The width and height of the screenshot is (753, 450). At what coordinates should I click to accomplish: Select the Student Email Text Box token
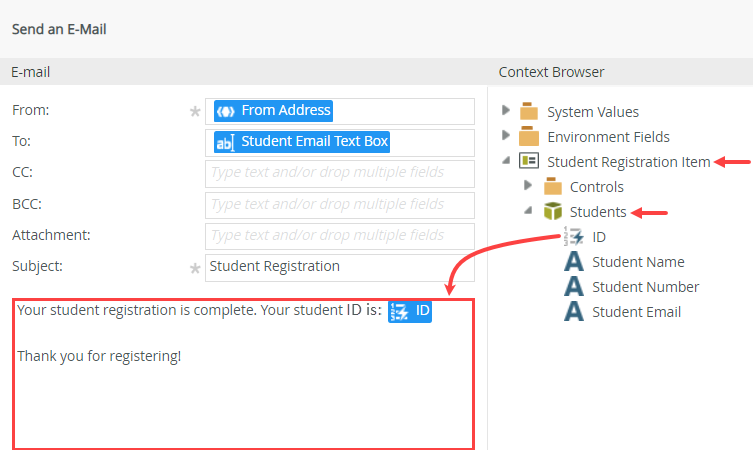point(302,142)
